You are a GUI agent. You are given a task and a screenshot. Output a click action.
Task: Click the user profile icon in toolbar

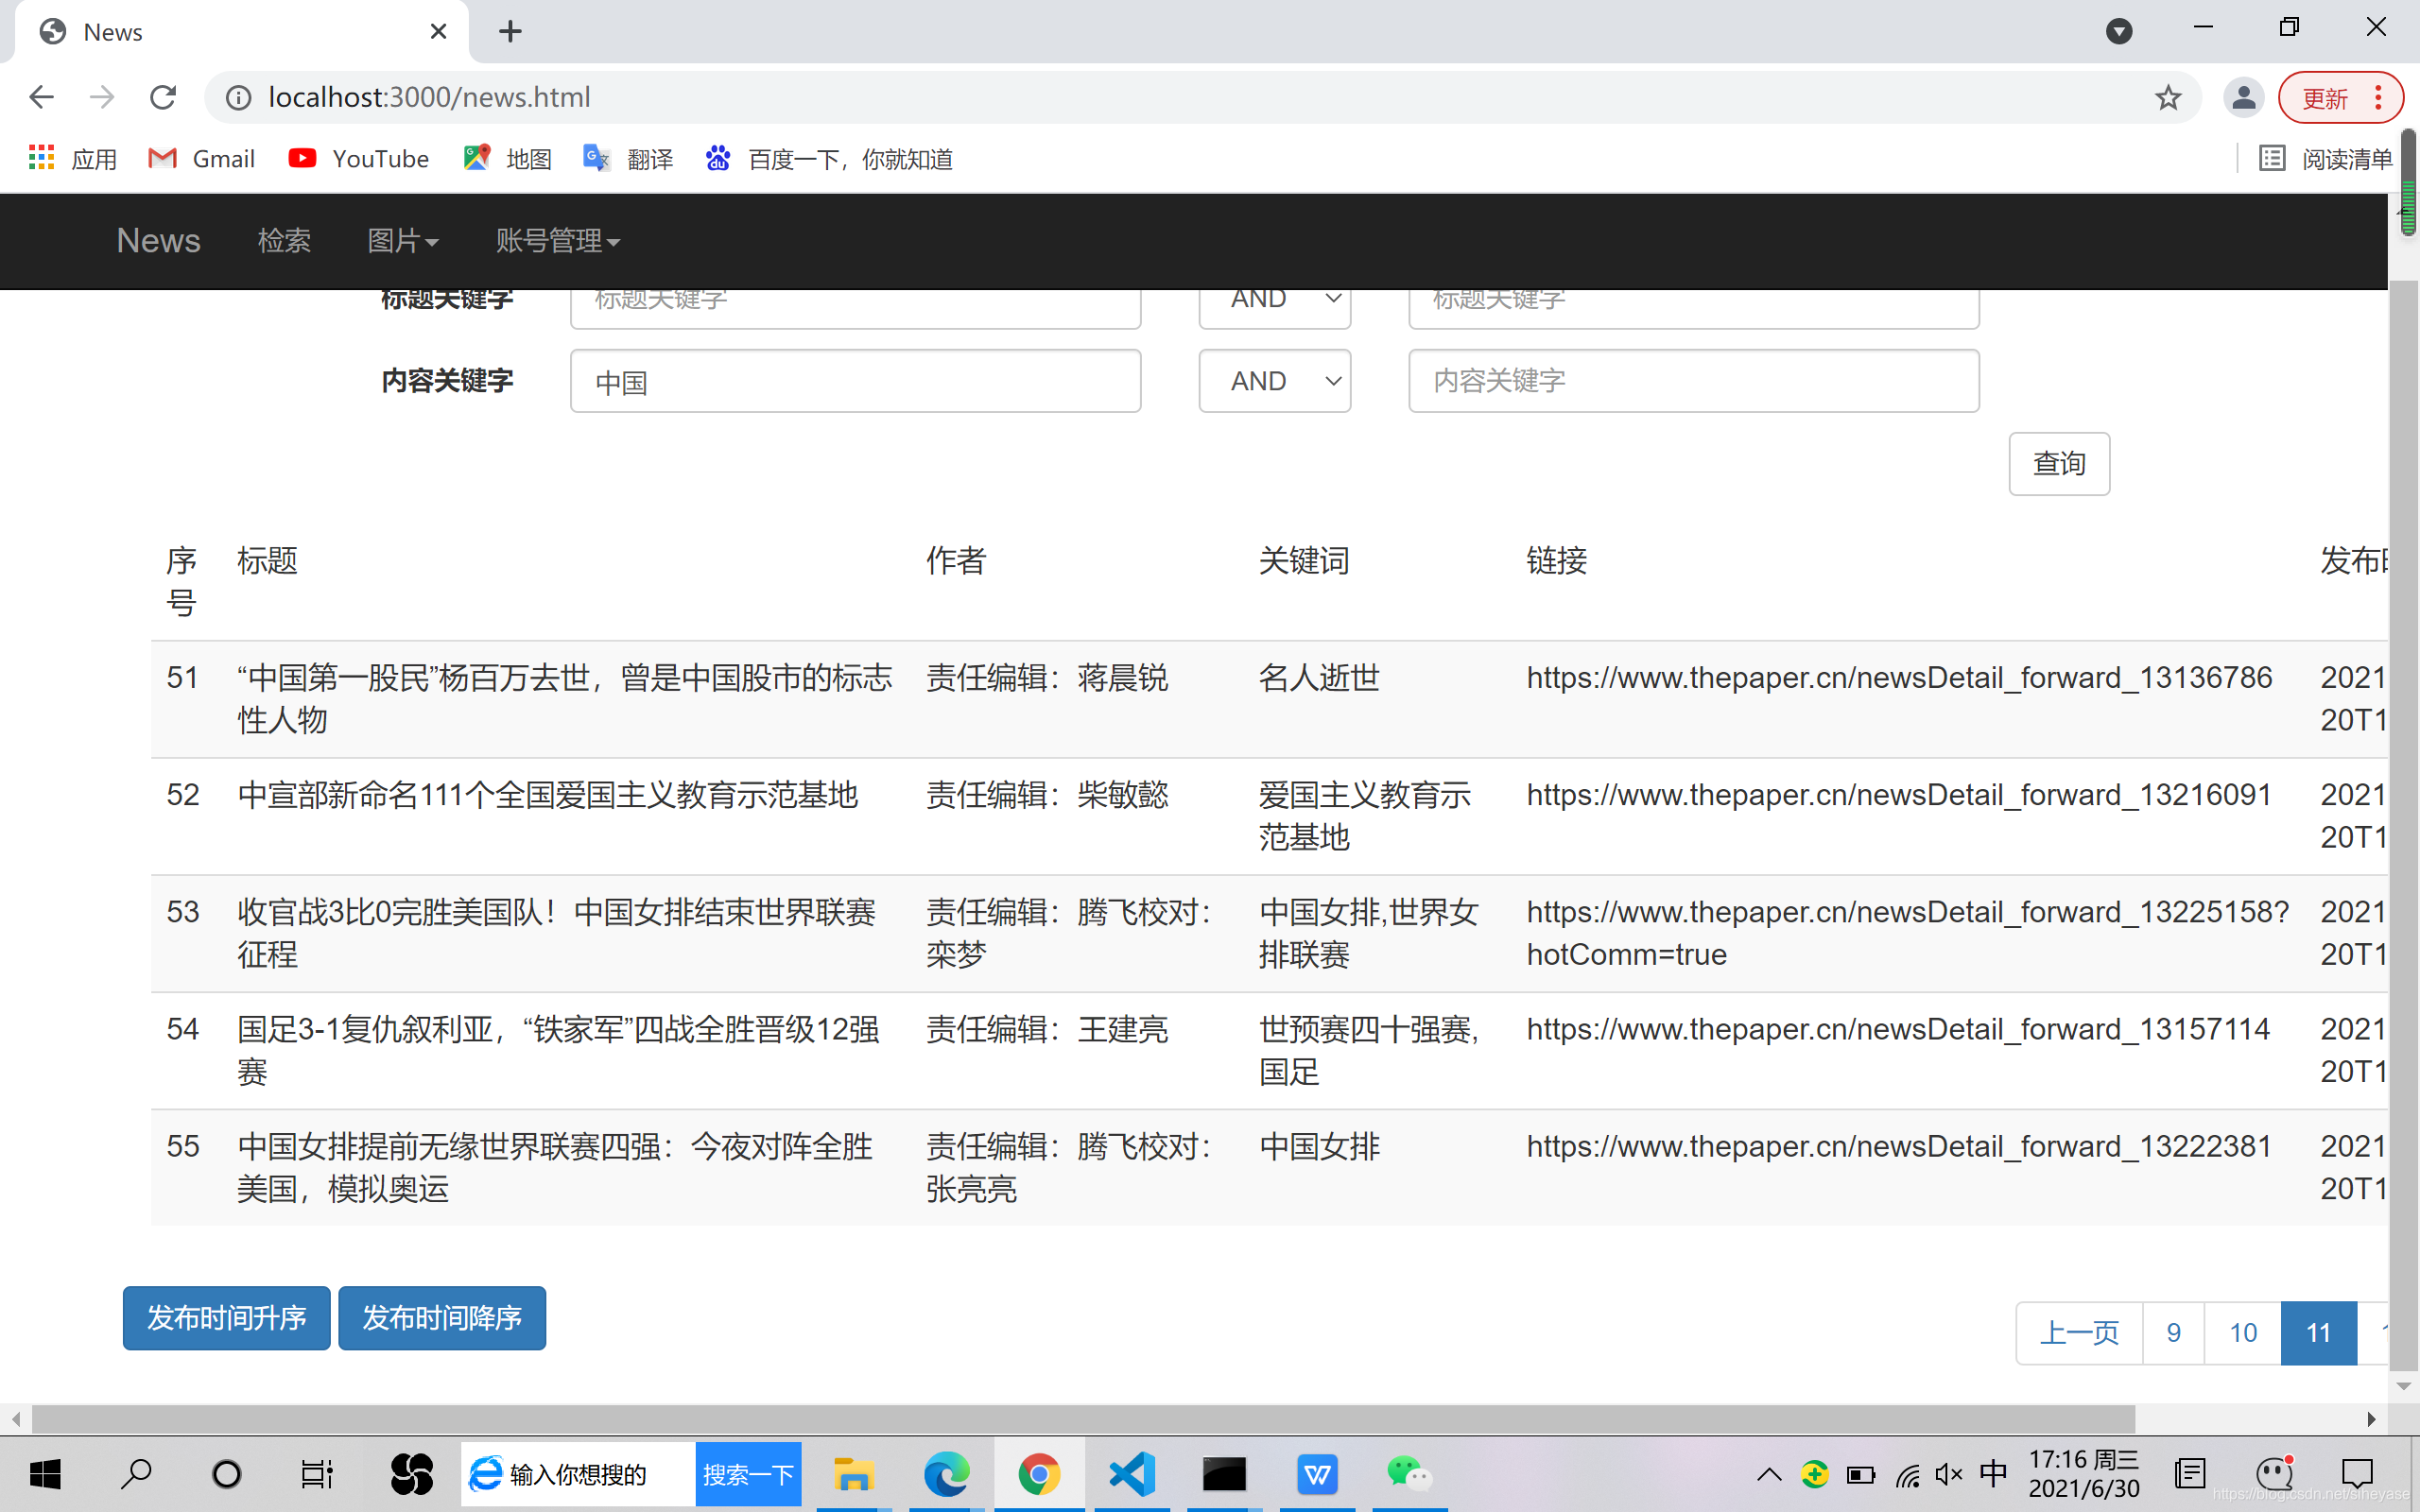pos(2248,97)
